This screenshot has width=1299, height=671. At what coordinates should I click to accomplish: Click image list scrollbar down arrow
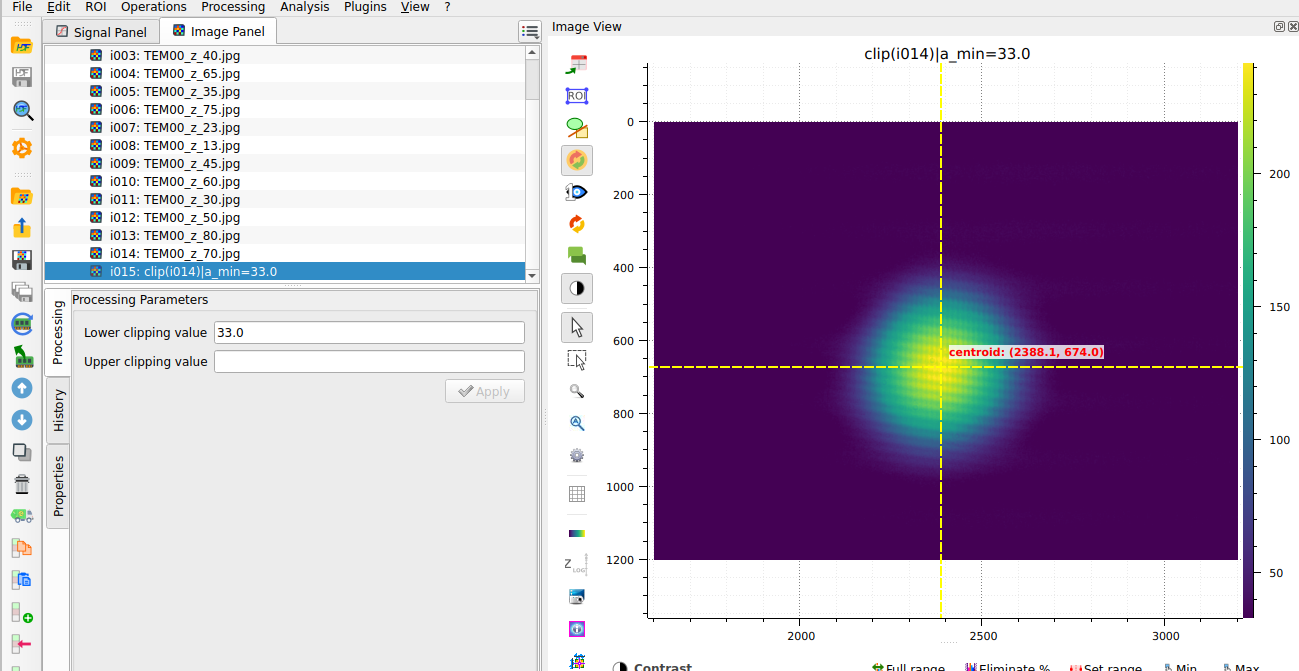pos(532,275)
